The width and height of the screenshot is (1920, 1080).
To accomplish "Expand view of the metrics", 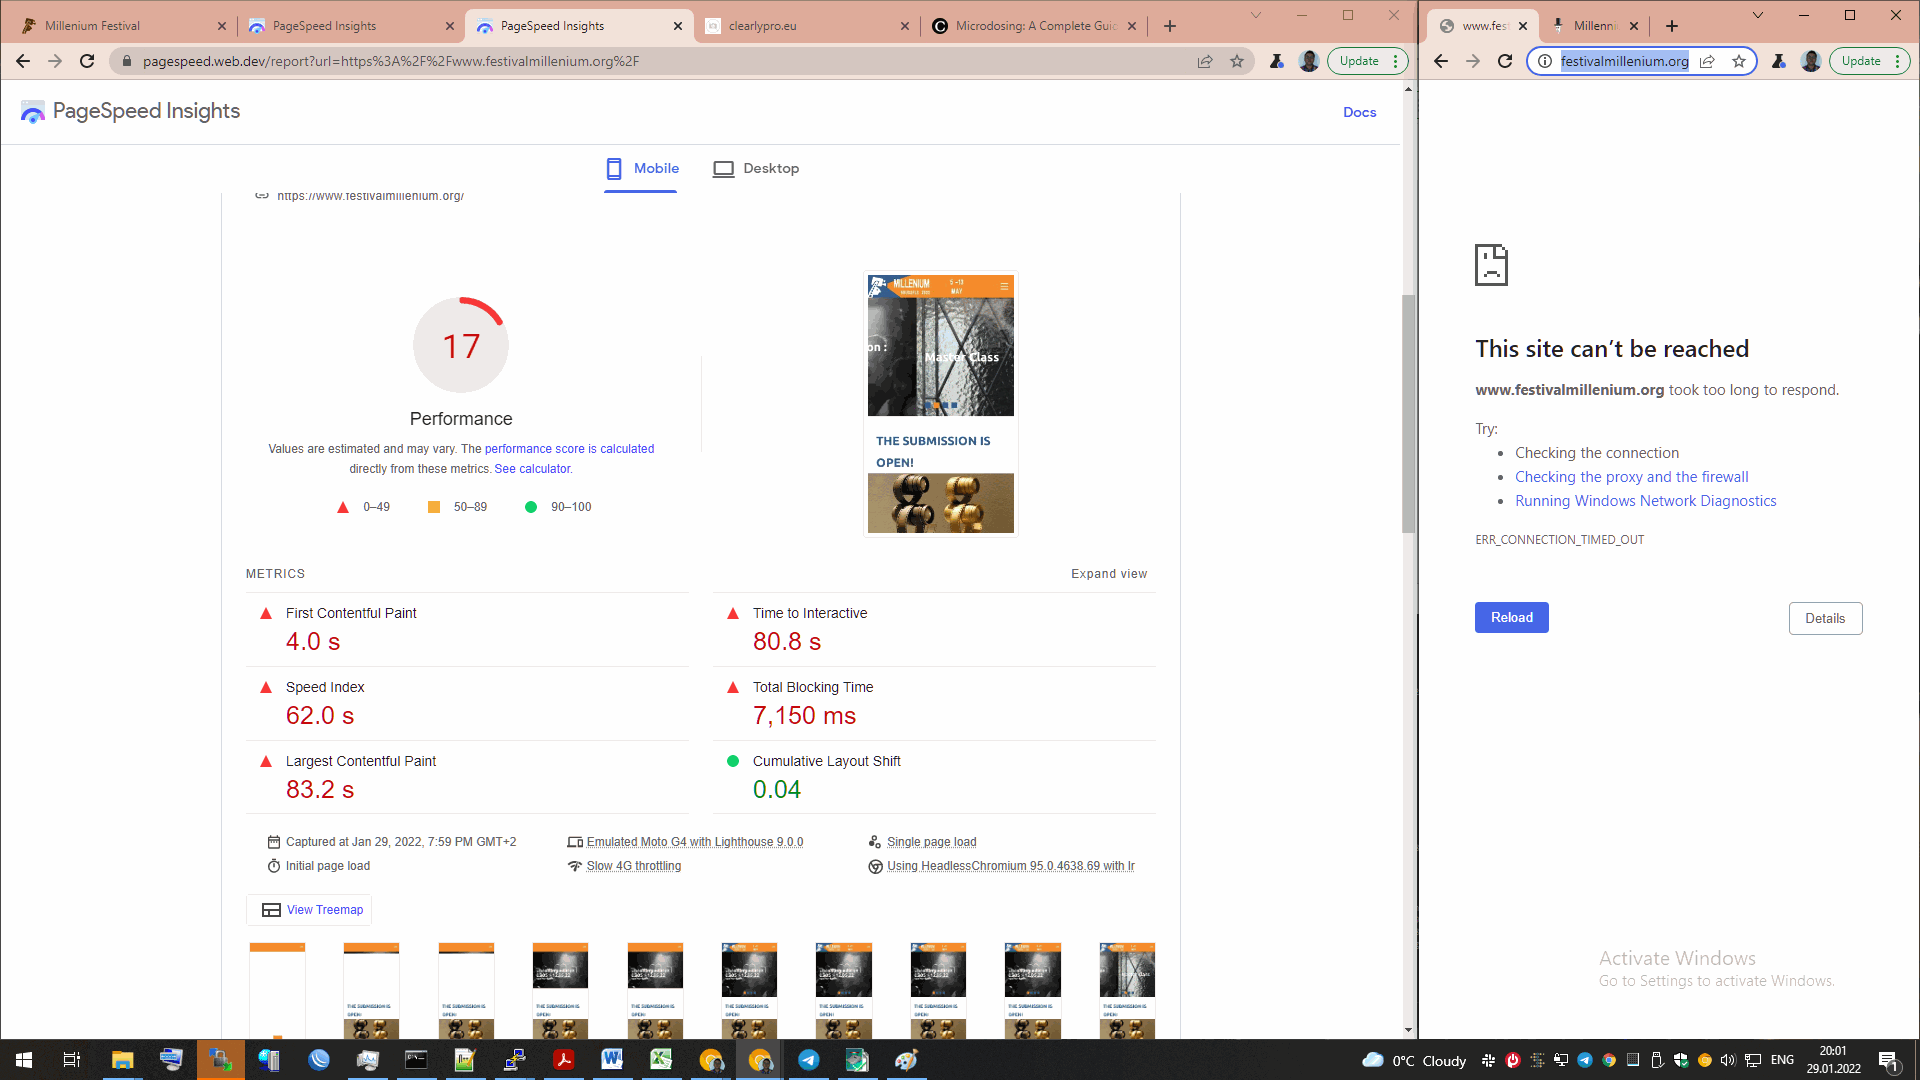I will [x=1109, y=574].
